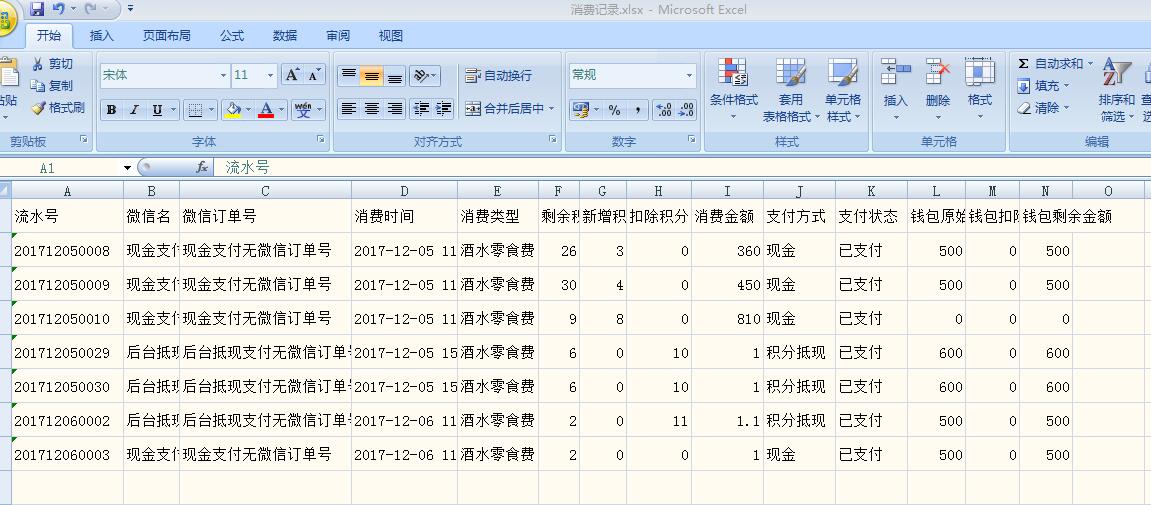Align text to top of cell
This screenshot has height=505, width=1151.
point(349,75)
